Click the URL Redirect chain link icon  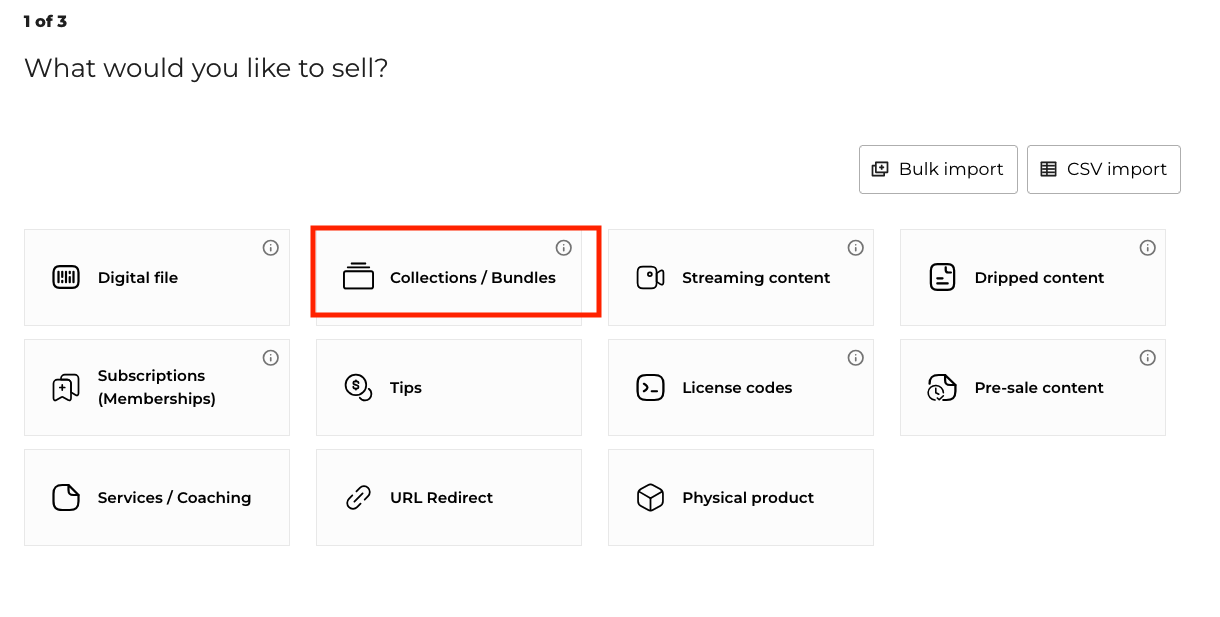358,497
